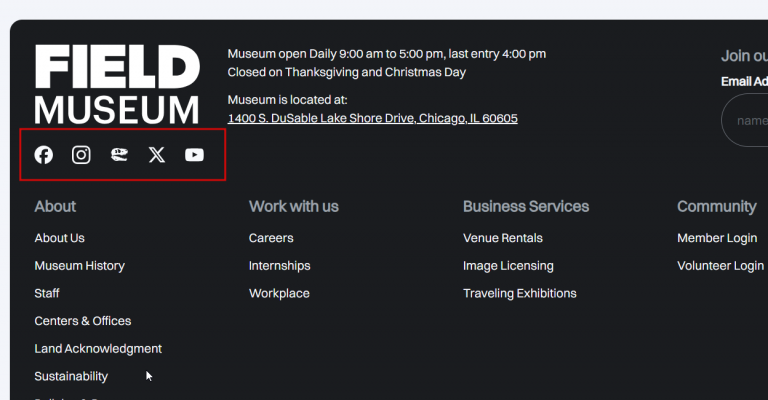Click the dinosaur skull social icon
The width and height of the screenshot is (768, 400).
119,155
